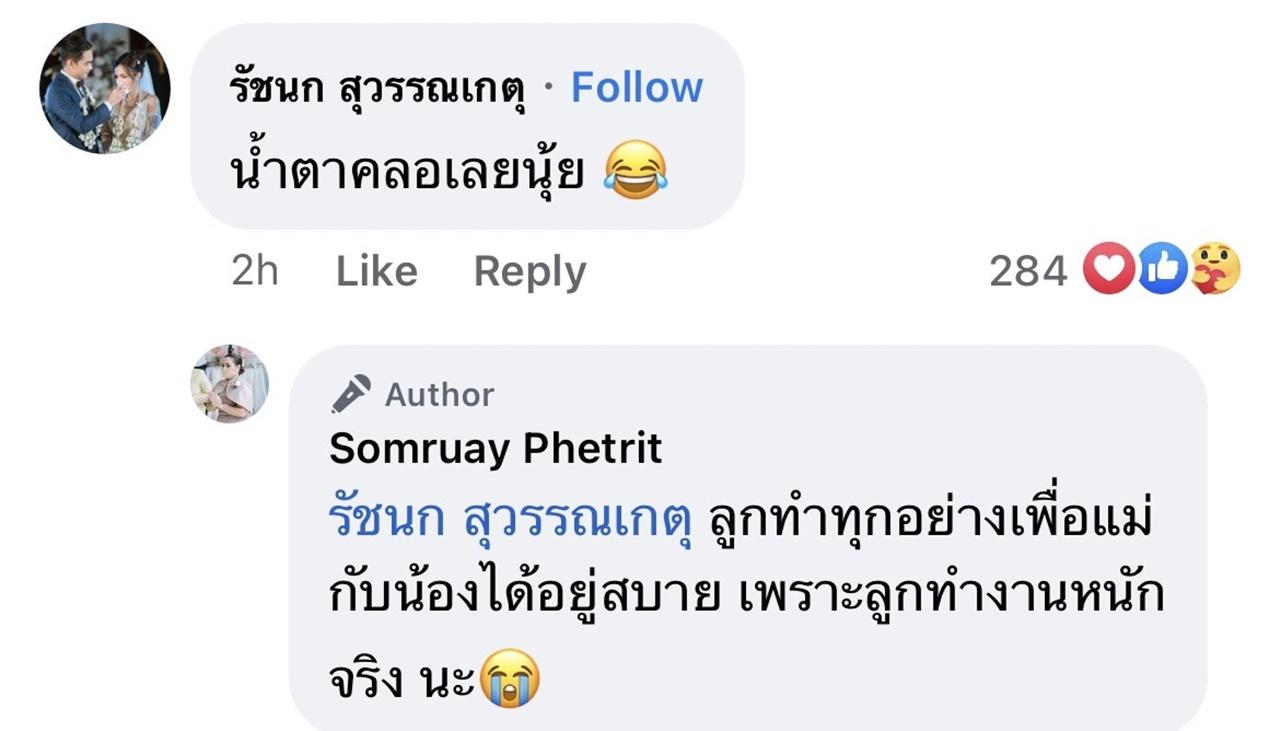Click the loudly crying emoji in the reply
The width and height of the screenshot is (1280, 731).
(x=510, y=680)
